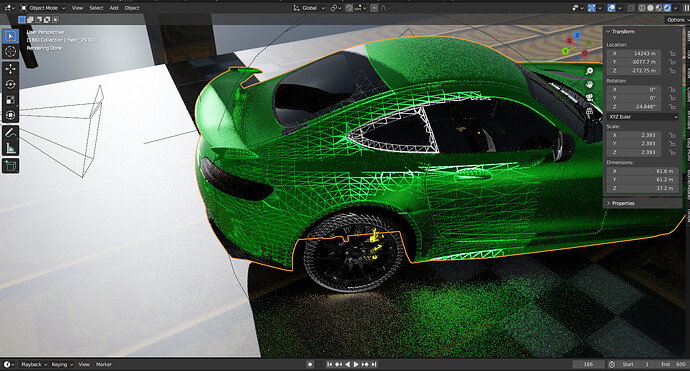Lock the Rotation Z axis

click(672, 107)
